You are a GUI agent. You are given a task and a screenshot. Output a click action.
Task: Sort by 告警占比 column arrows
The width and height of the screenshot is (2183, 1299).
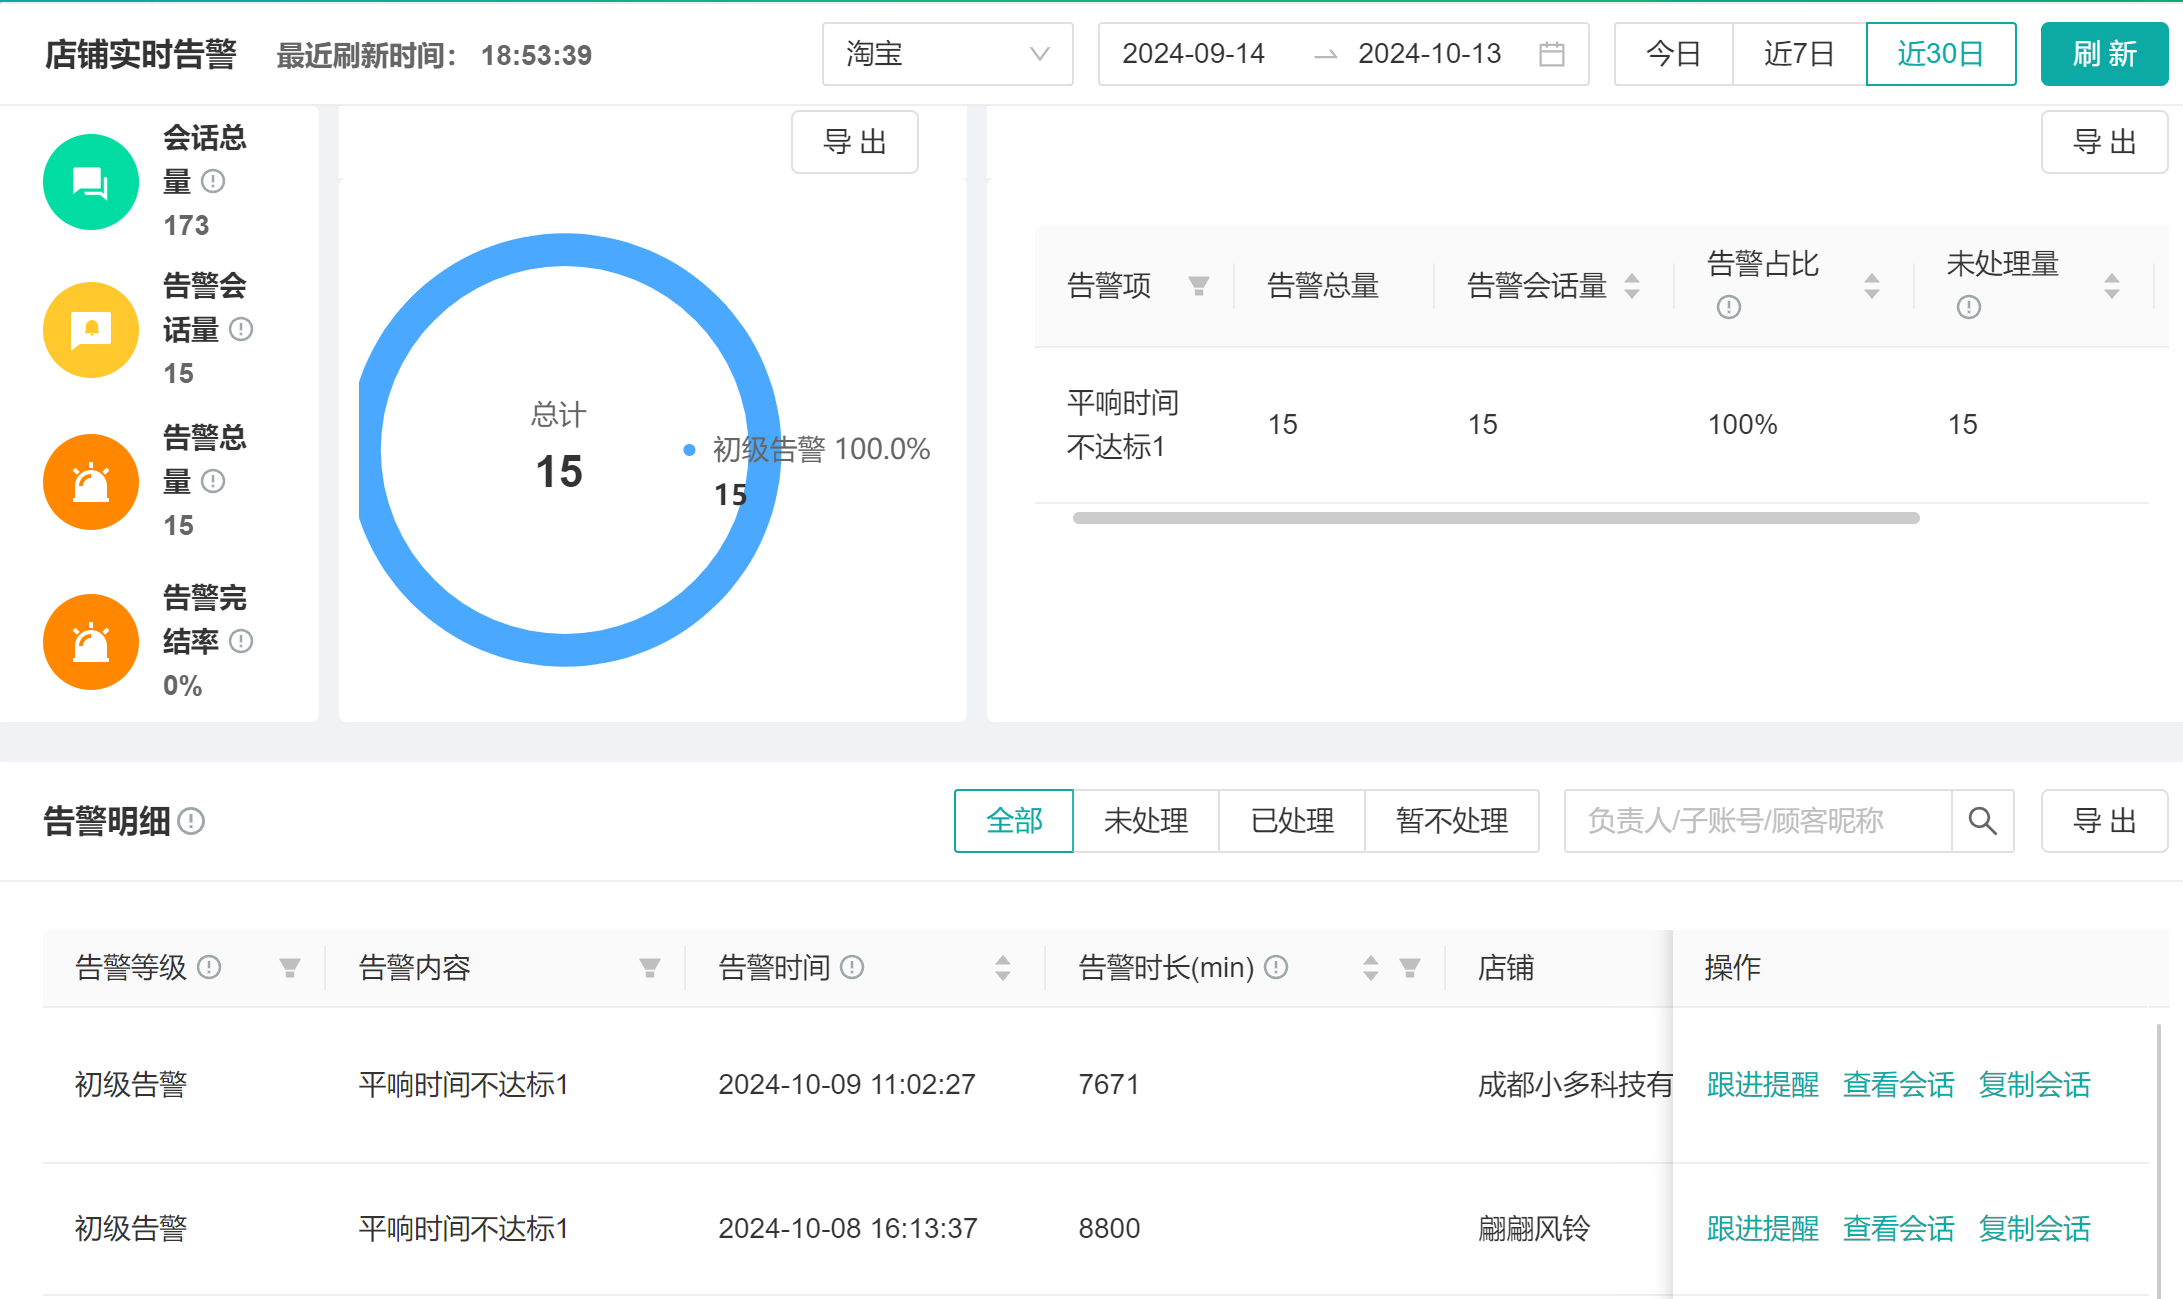click(1872, 286)
